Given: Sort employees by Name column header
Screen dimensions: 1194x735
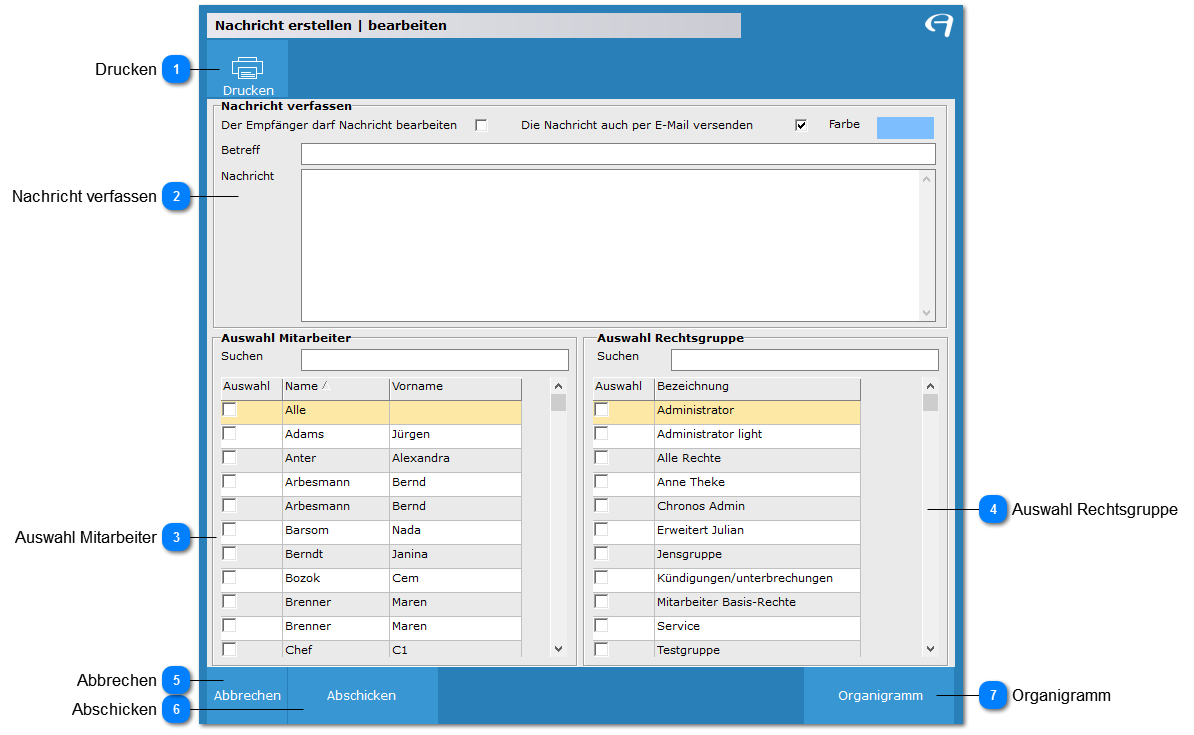Looking at the screenshot, I should pos(336,388).
